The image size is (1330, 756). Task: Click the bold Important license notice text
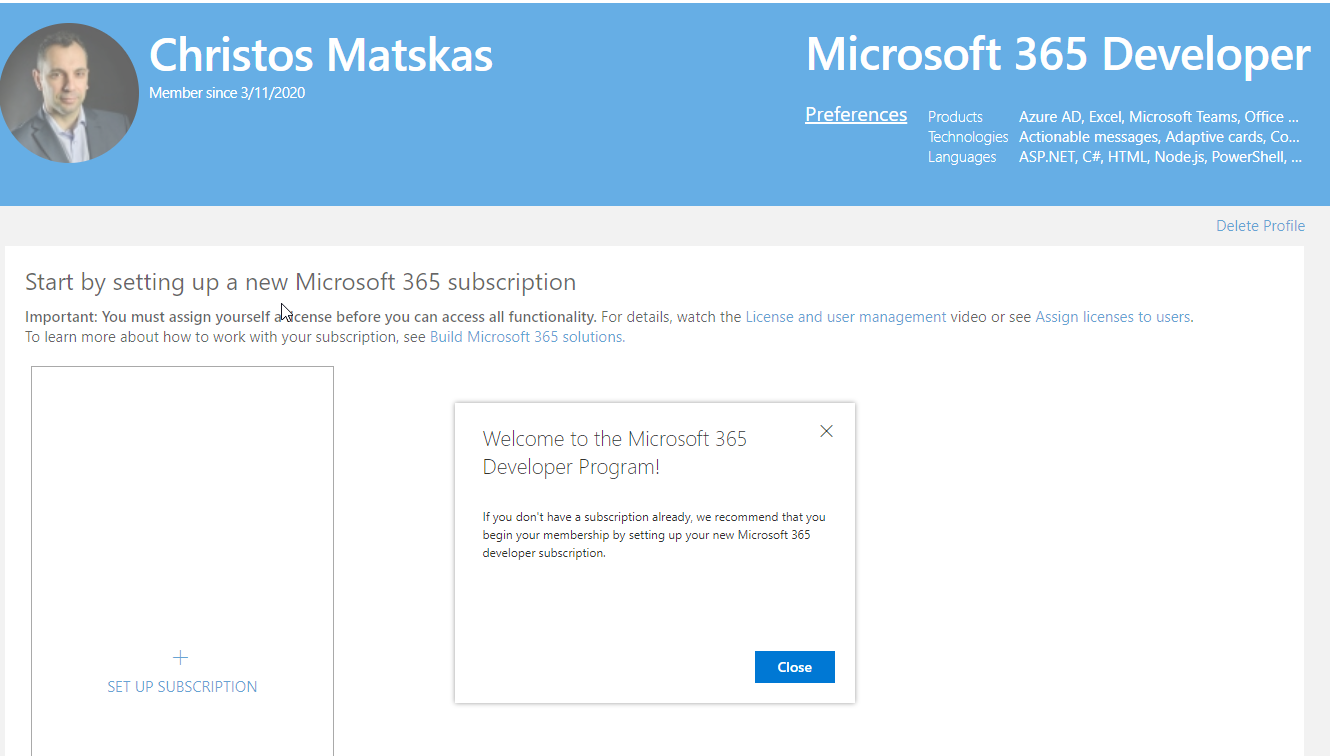311,317
